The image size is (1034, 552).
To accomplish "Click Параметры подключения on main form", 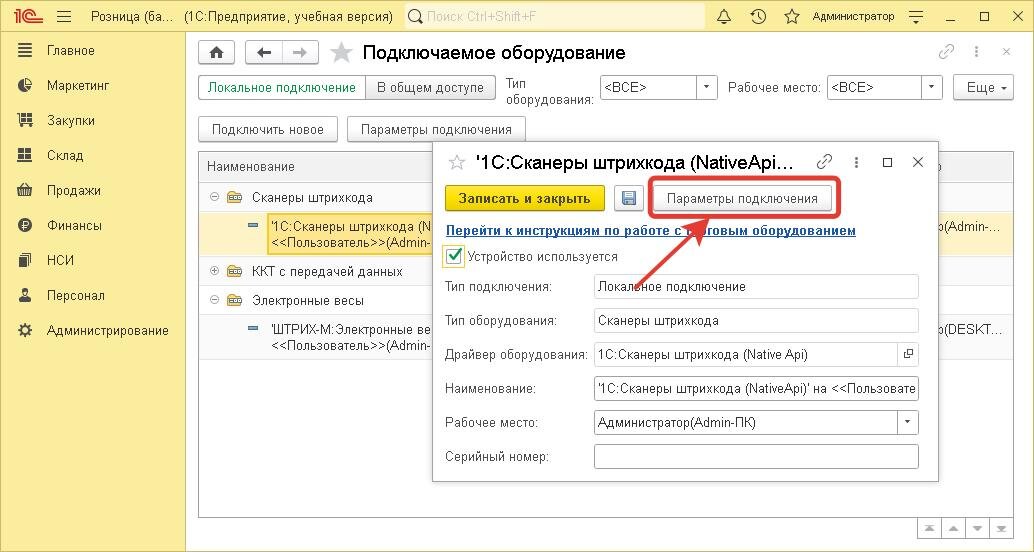I will (x=436, y=129).
